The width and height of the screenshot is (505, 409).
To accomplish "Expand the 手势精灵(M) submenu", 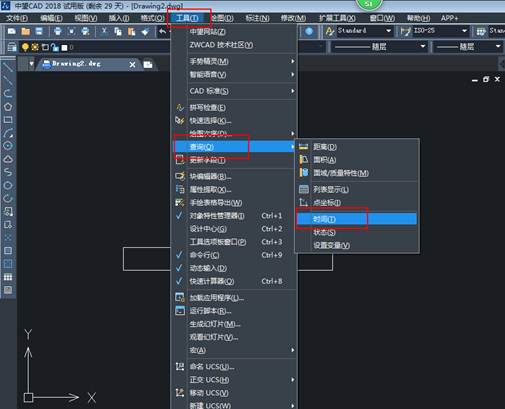I will point(233,61).
